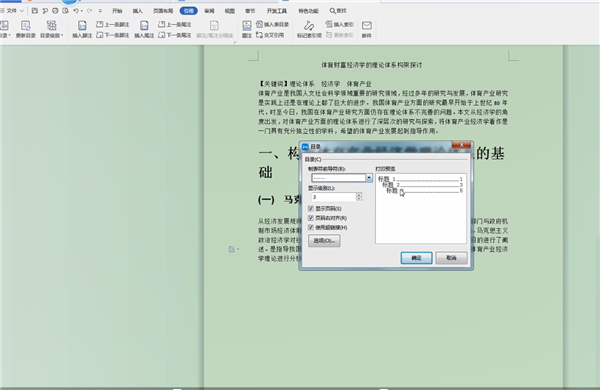
Task: Switch to the 审阅 tab
Action: 209,11
